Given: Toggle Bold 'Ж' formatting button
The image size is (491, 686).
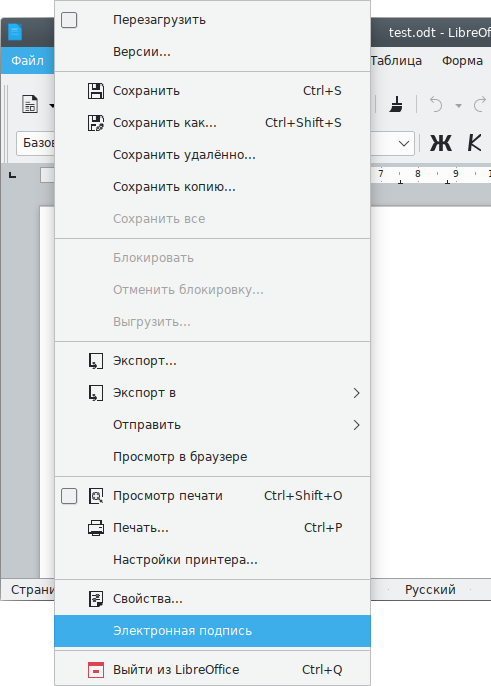Looking at the screenshot, I should (x=441, y=143).
